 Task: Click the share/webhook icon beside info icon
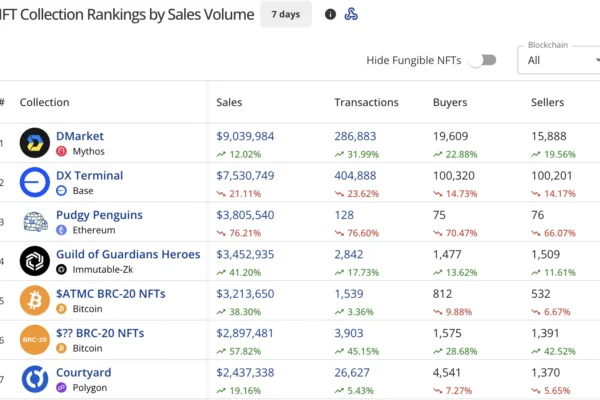(351, 14)
